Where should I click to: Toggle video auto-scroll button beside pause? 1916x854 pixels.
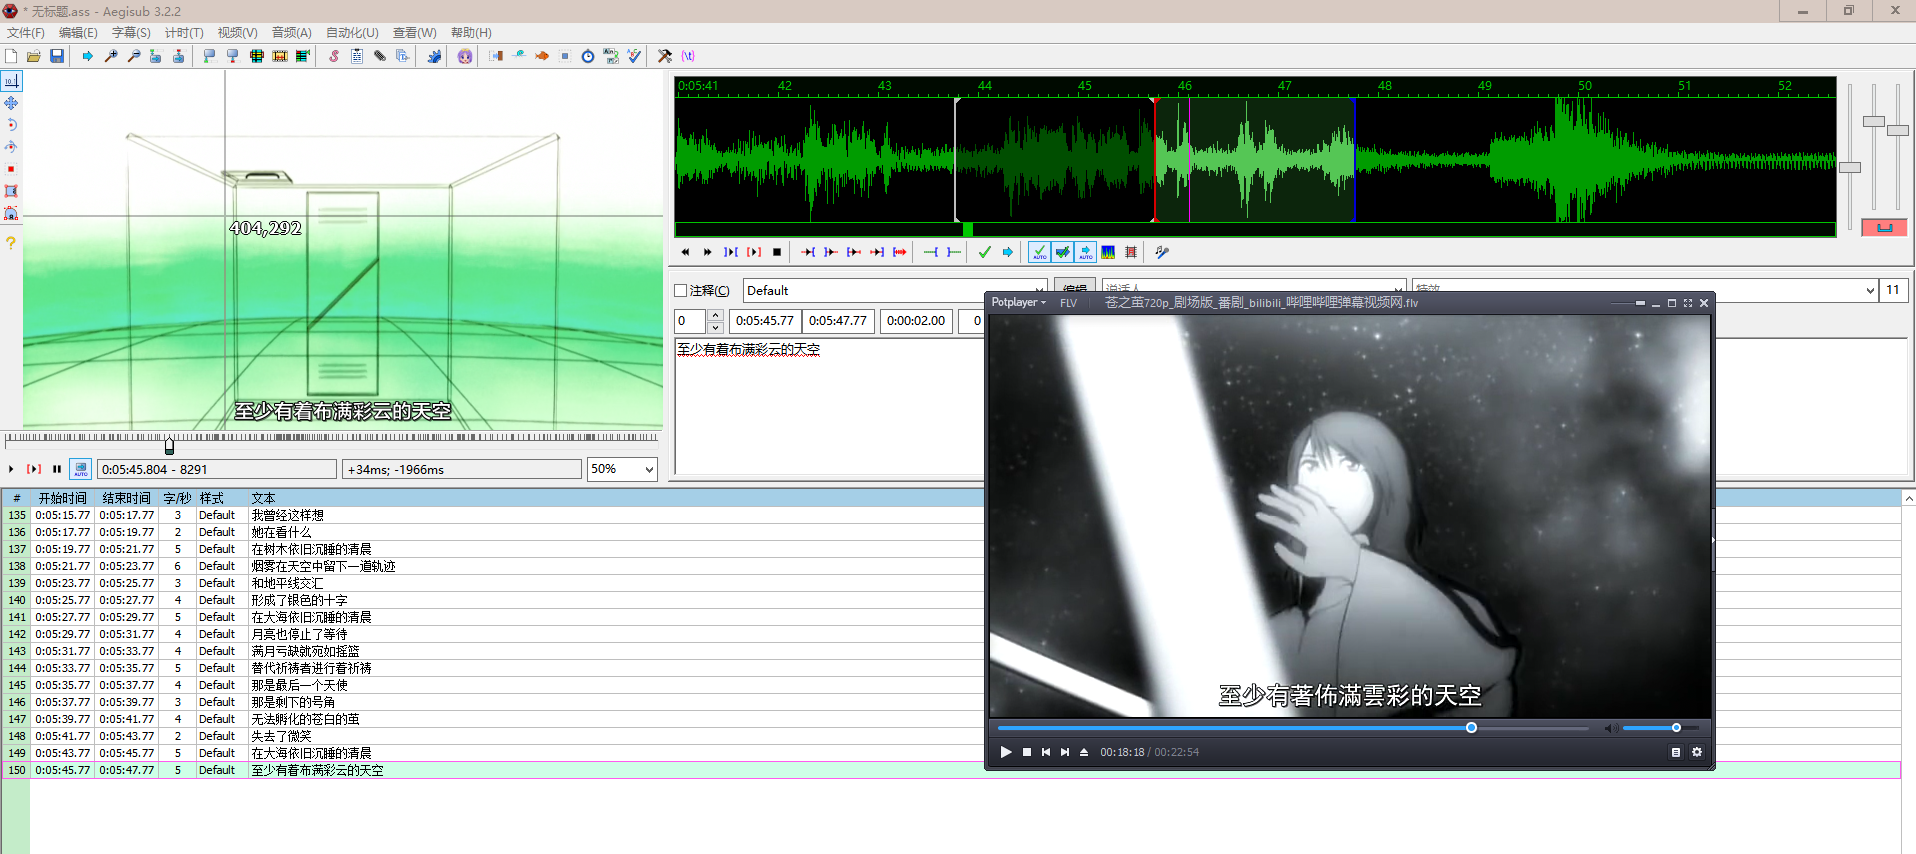tap(81, 468)
